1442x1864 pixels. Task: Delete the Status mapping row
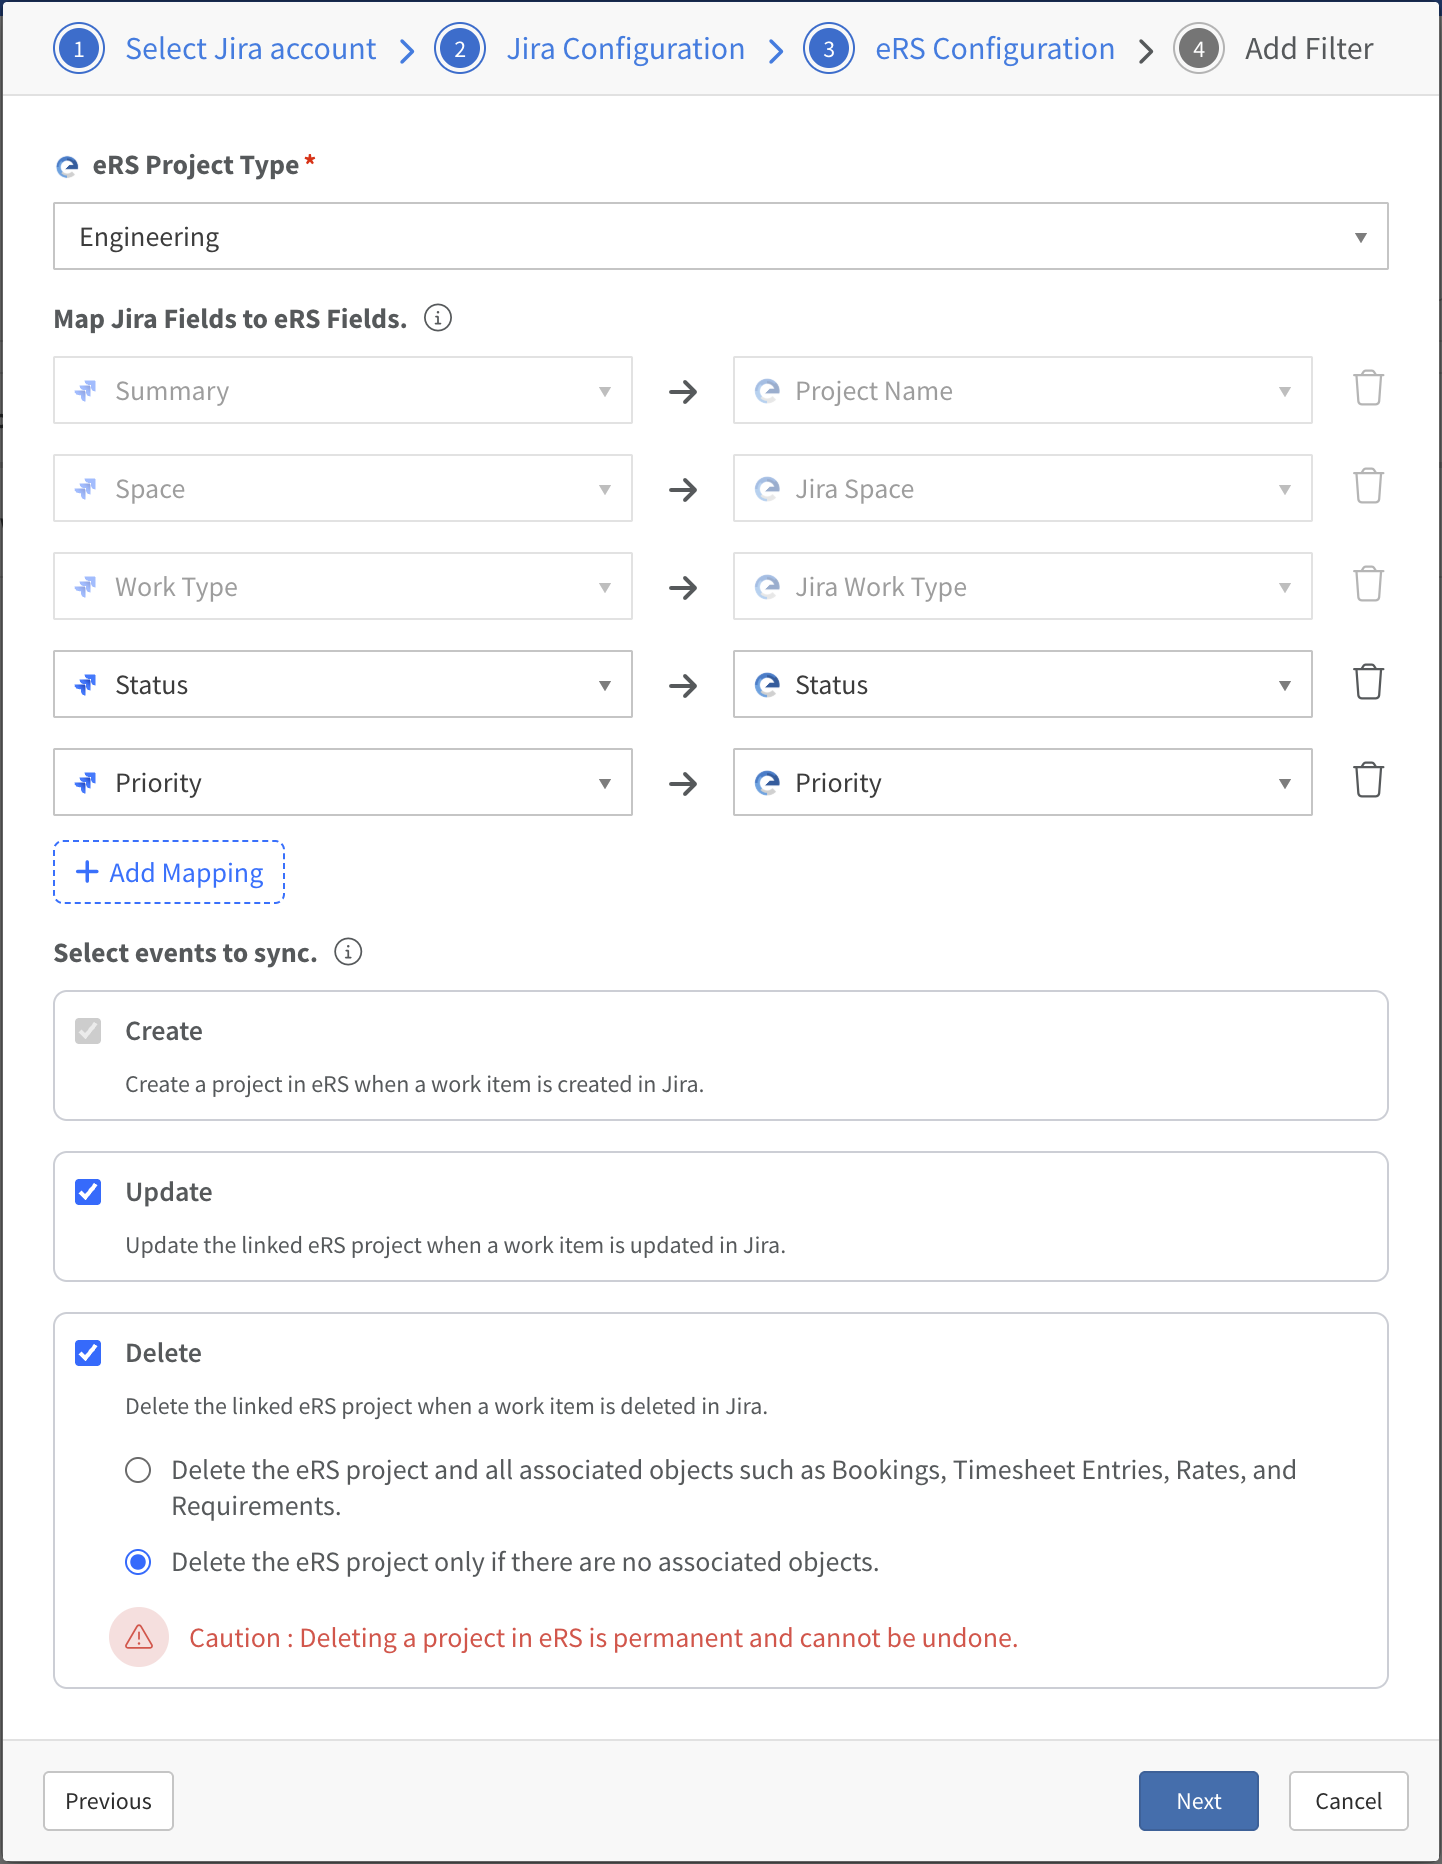point(1368,682)
